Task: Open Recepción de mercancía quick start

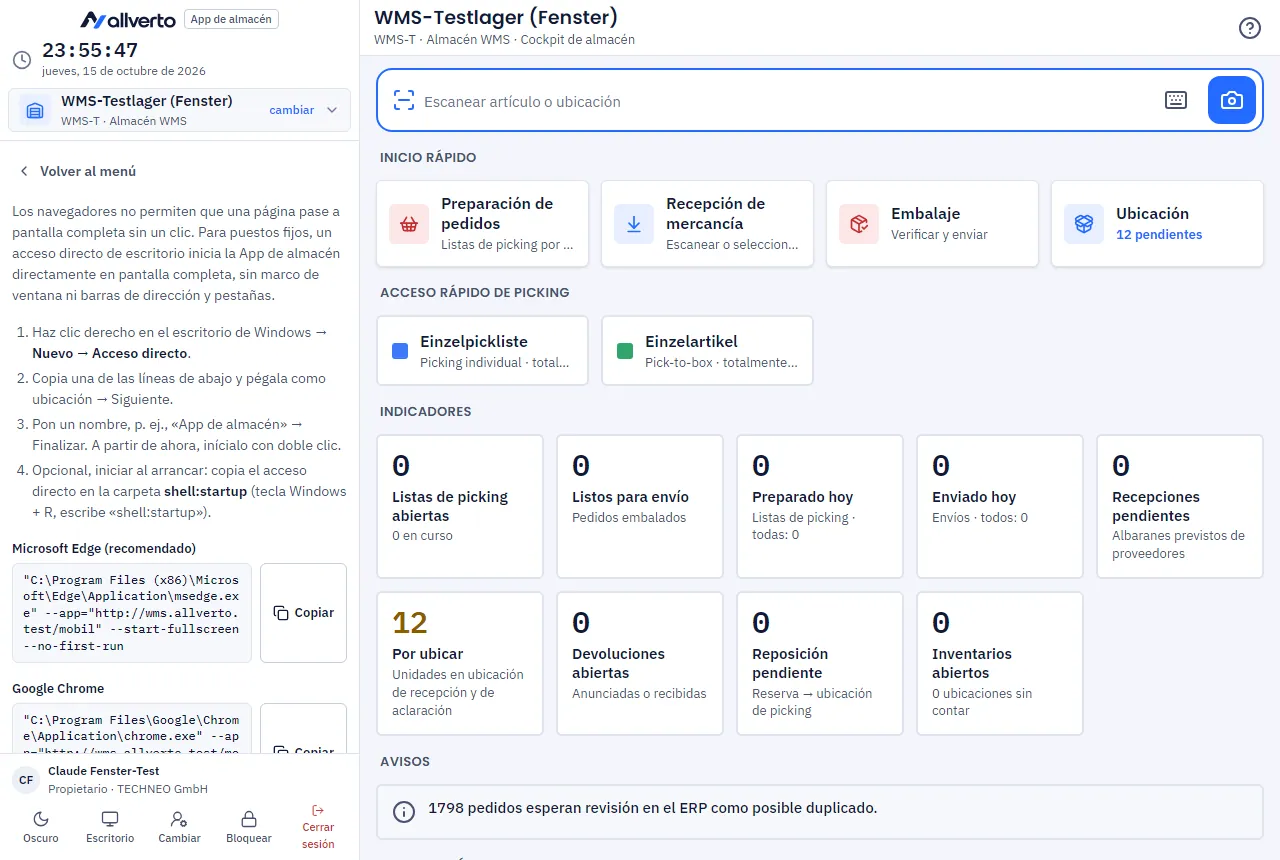Action: pos(707,224)
